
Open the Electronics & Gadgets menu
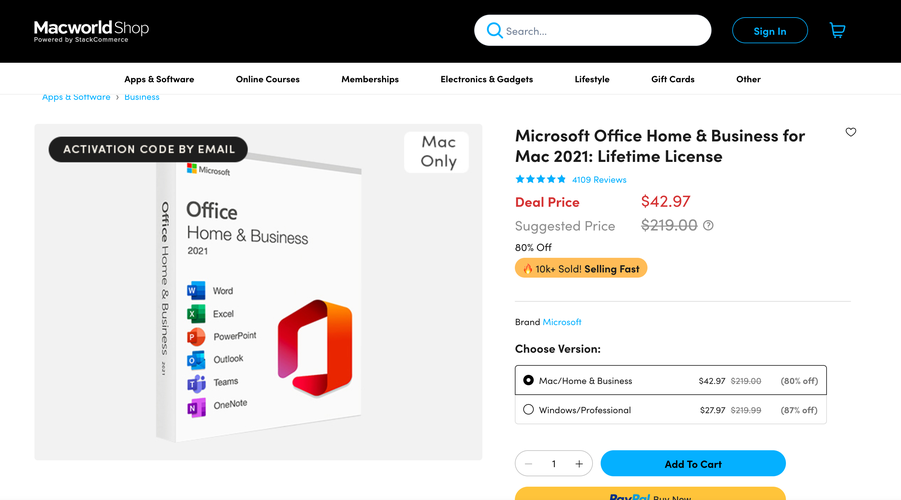(487, 79)
